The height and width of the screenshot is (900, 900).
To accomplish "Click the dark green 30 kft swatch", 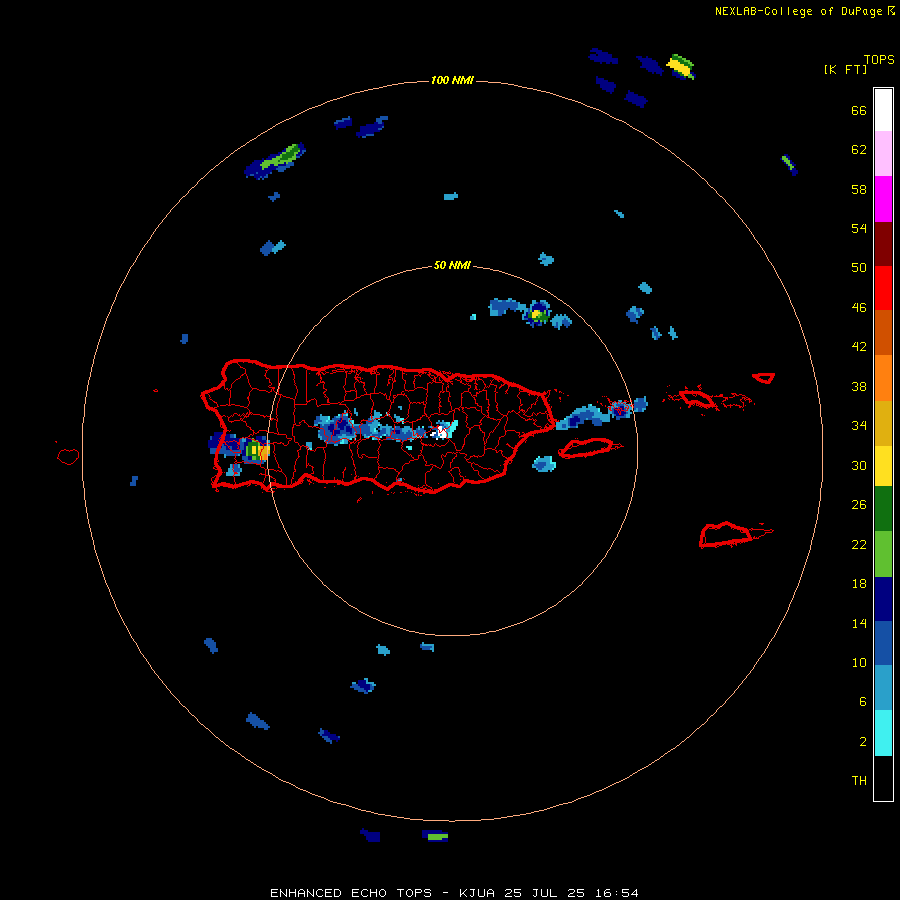I will pos(883,509).
